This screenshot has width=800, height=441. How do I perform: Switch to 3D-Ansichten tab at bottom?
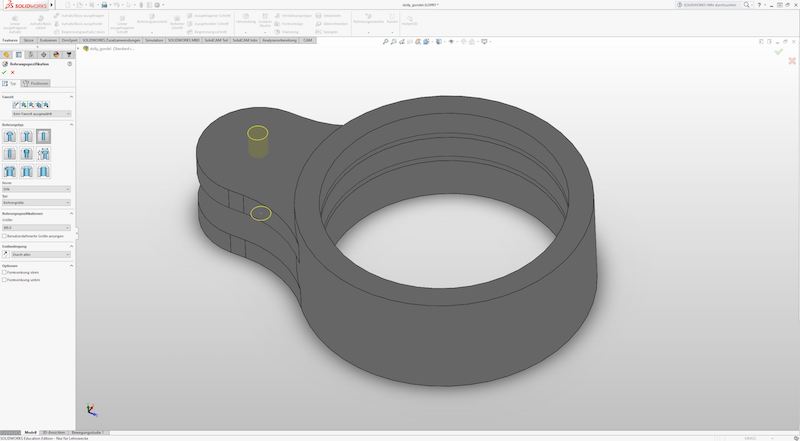tap(54, 432)
